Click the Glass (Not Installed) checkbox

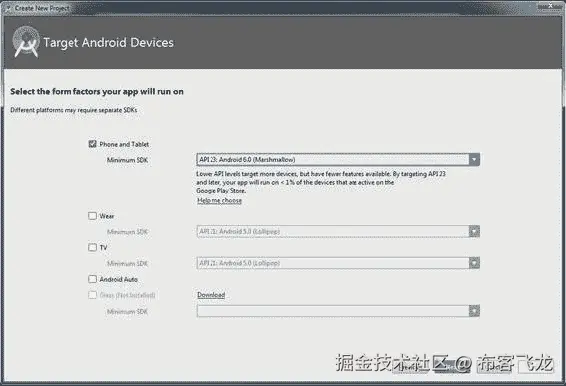click(92, 295)
